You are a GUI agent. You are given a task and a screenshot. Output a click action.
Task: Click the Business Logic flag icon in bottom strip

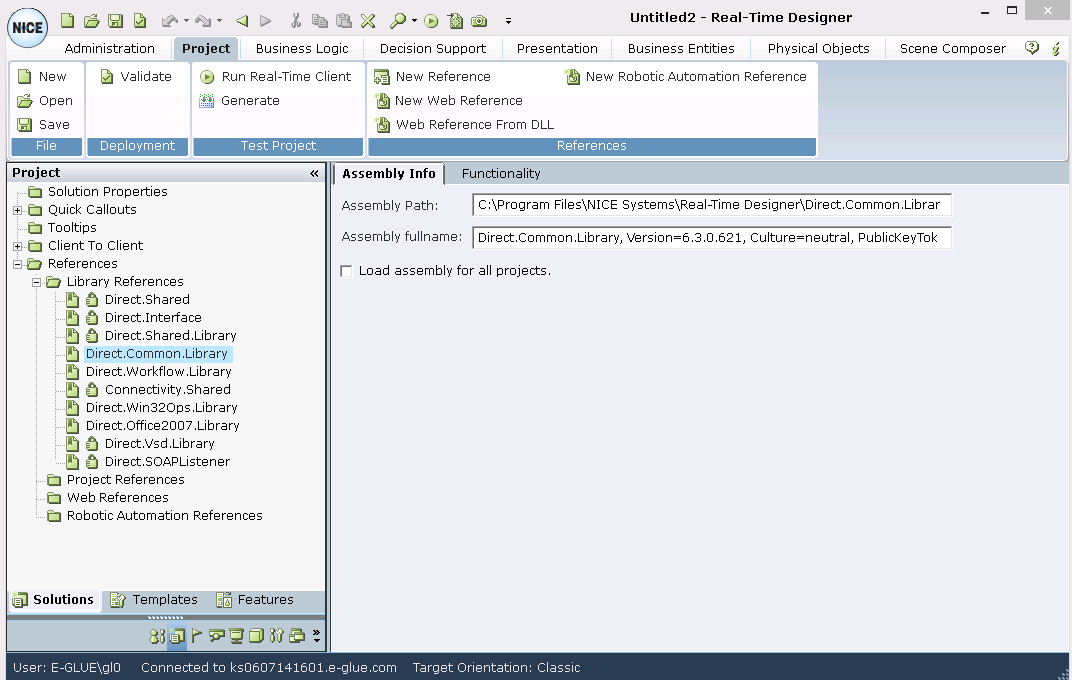(197, 636)
